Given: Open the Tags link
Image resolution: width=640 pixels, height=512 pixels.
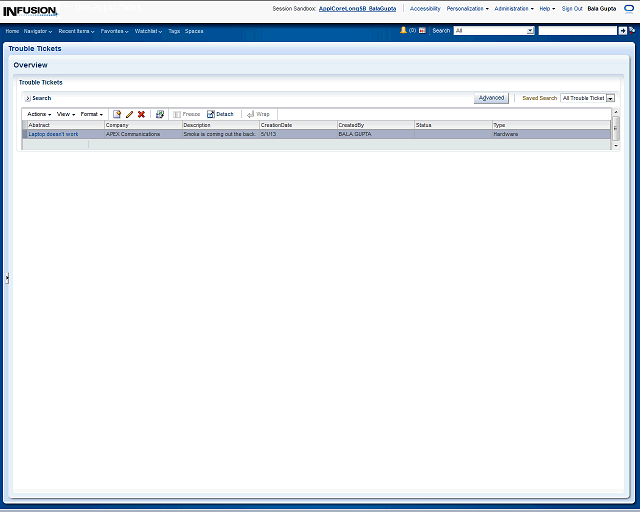Looking at the screenshot, I should [174, 31].
